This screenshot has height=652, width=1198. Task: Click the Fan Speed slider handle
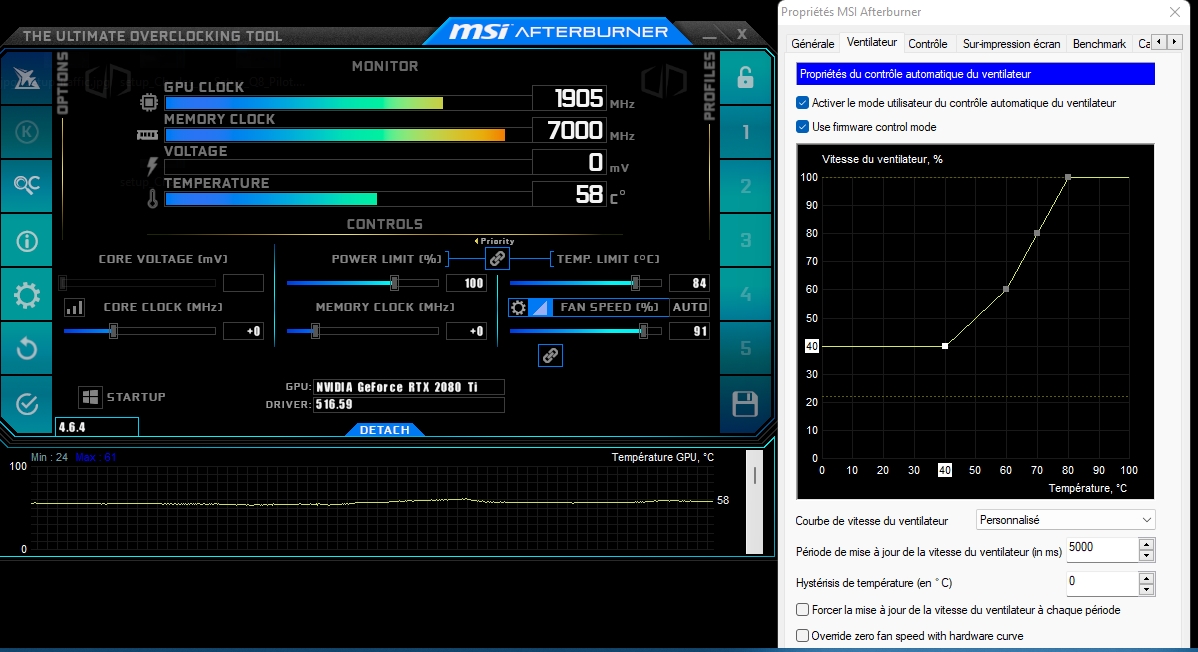(643, 331)
